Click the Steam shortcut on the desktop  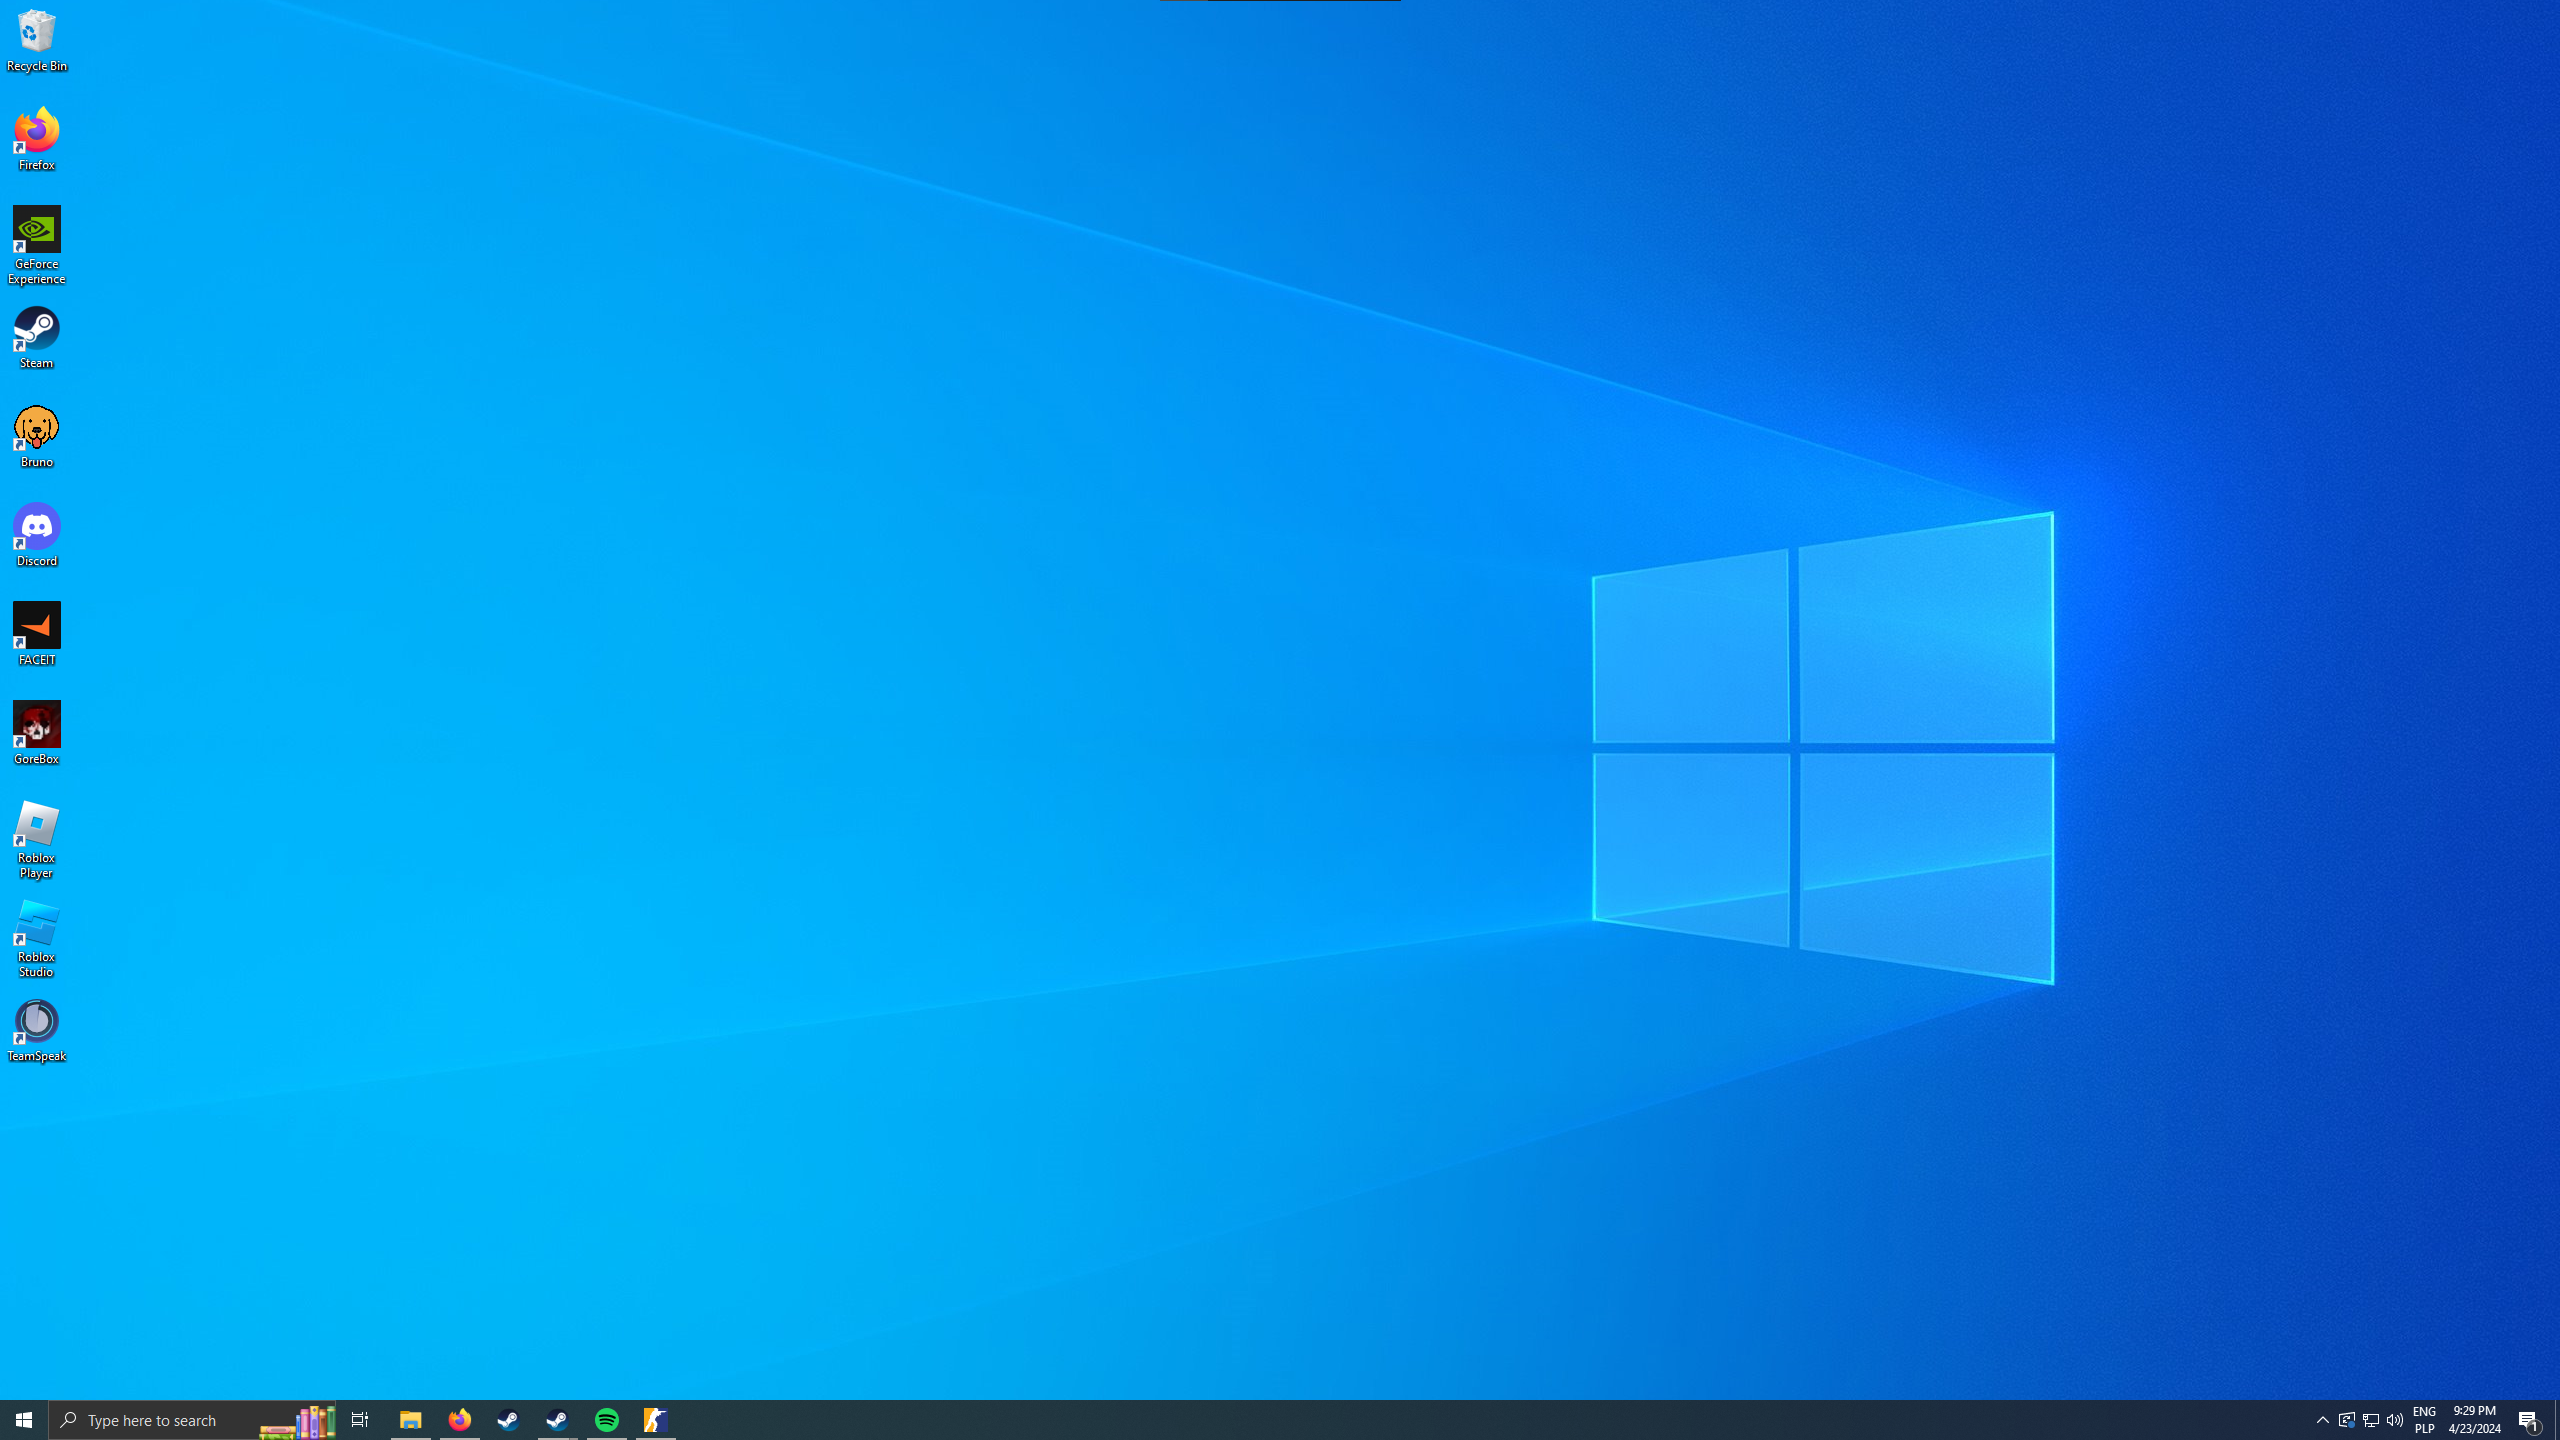pos(37,337)
